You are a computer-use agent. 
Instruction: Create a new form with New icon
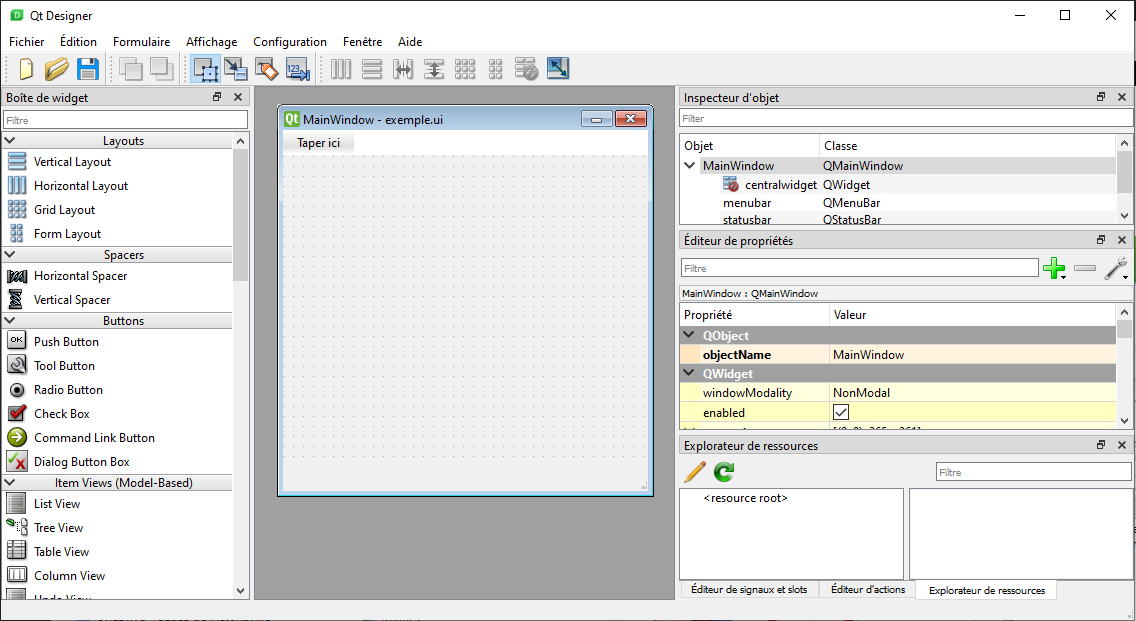25,69
